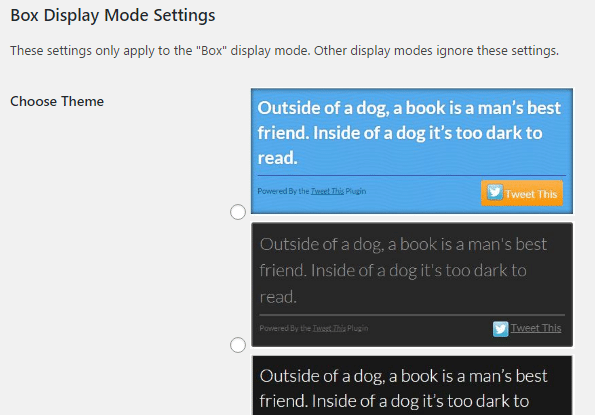Pick the dark gray theme preview box
This screenshot has width=595, height=415.
tap(412, 285)
